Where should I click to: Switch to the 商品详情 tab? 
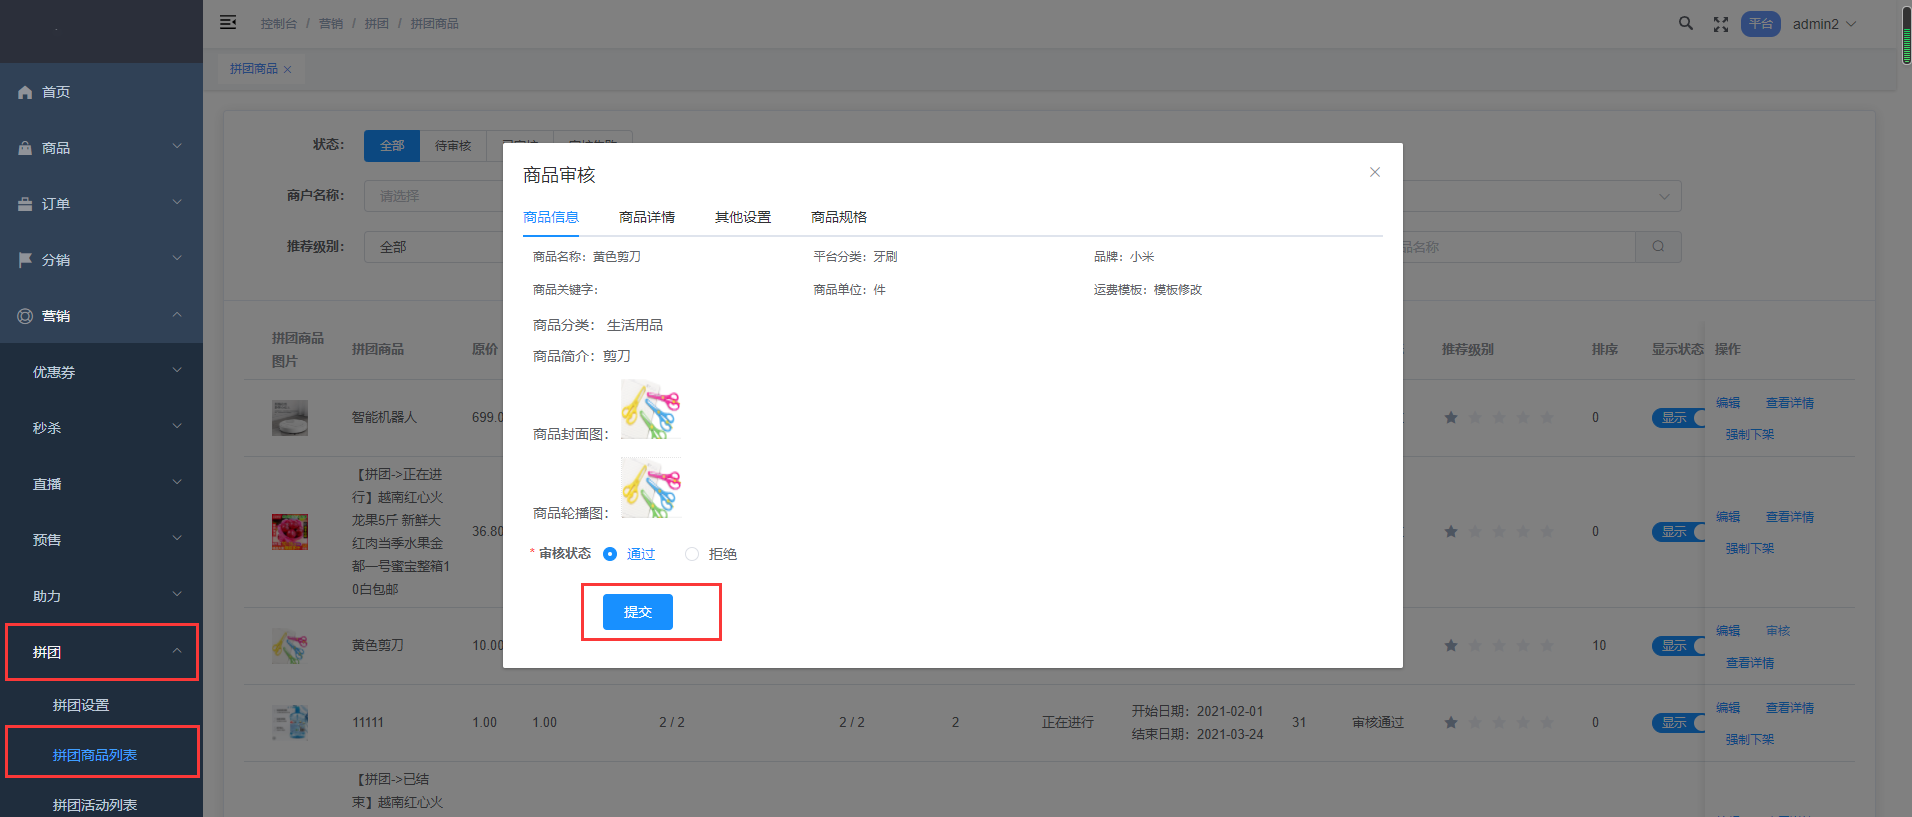647,217
